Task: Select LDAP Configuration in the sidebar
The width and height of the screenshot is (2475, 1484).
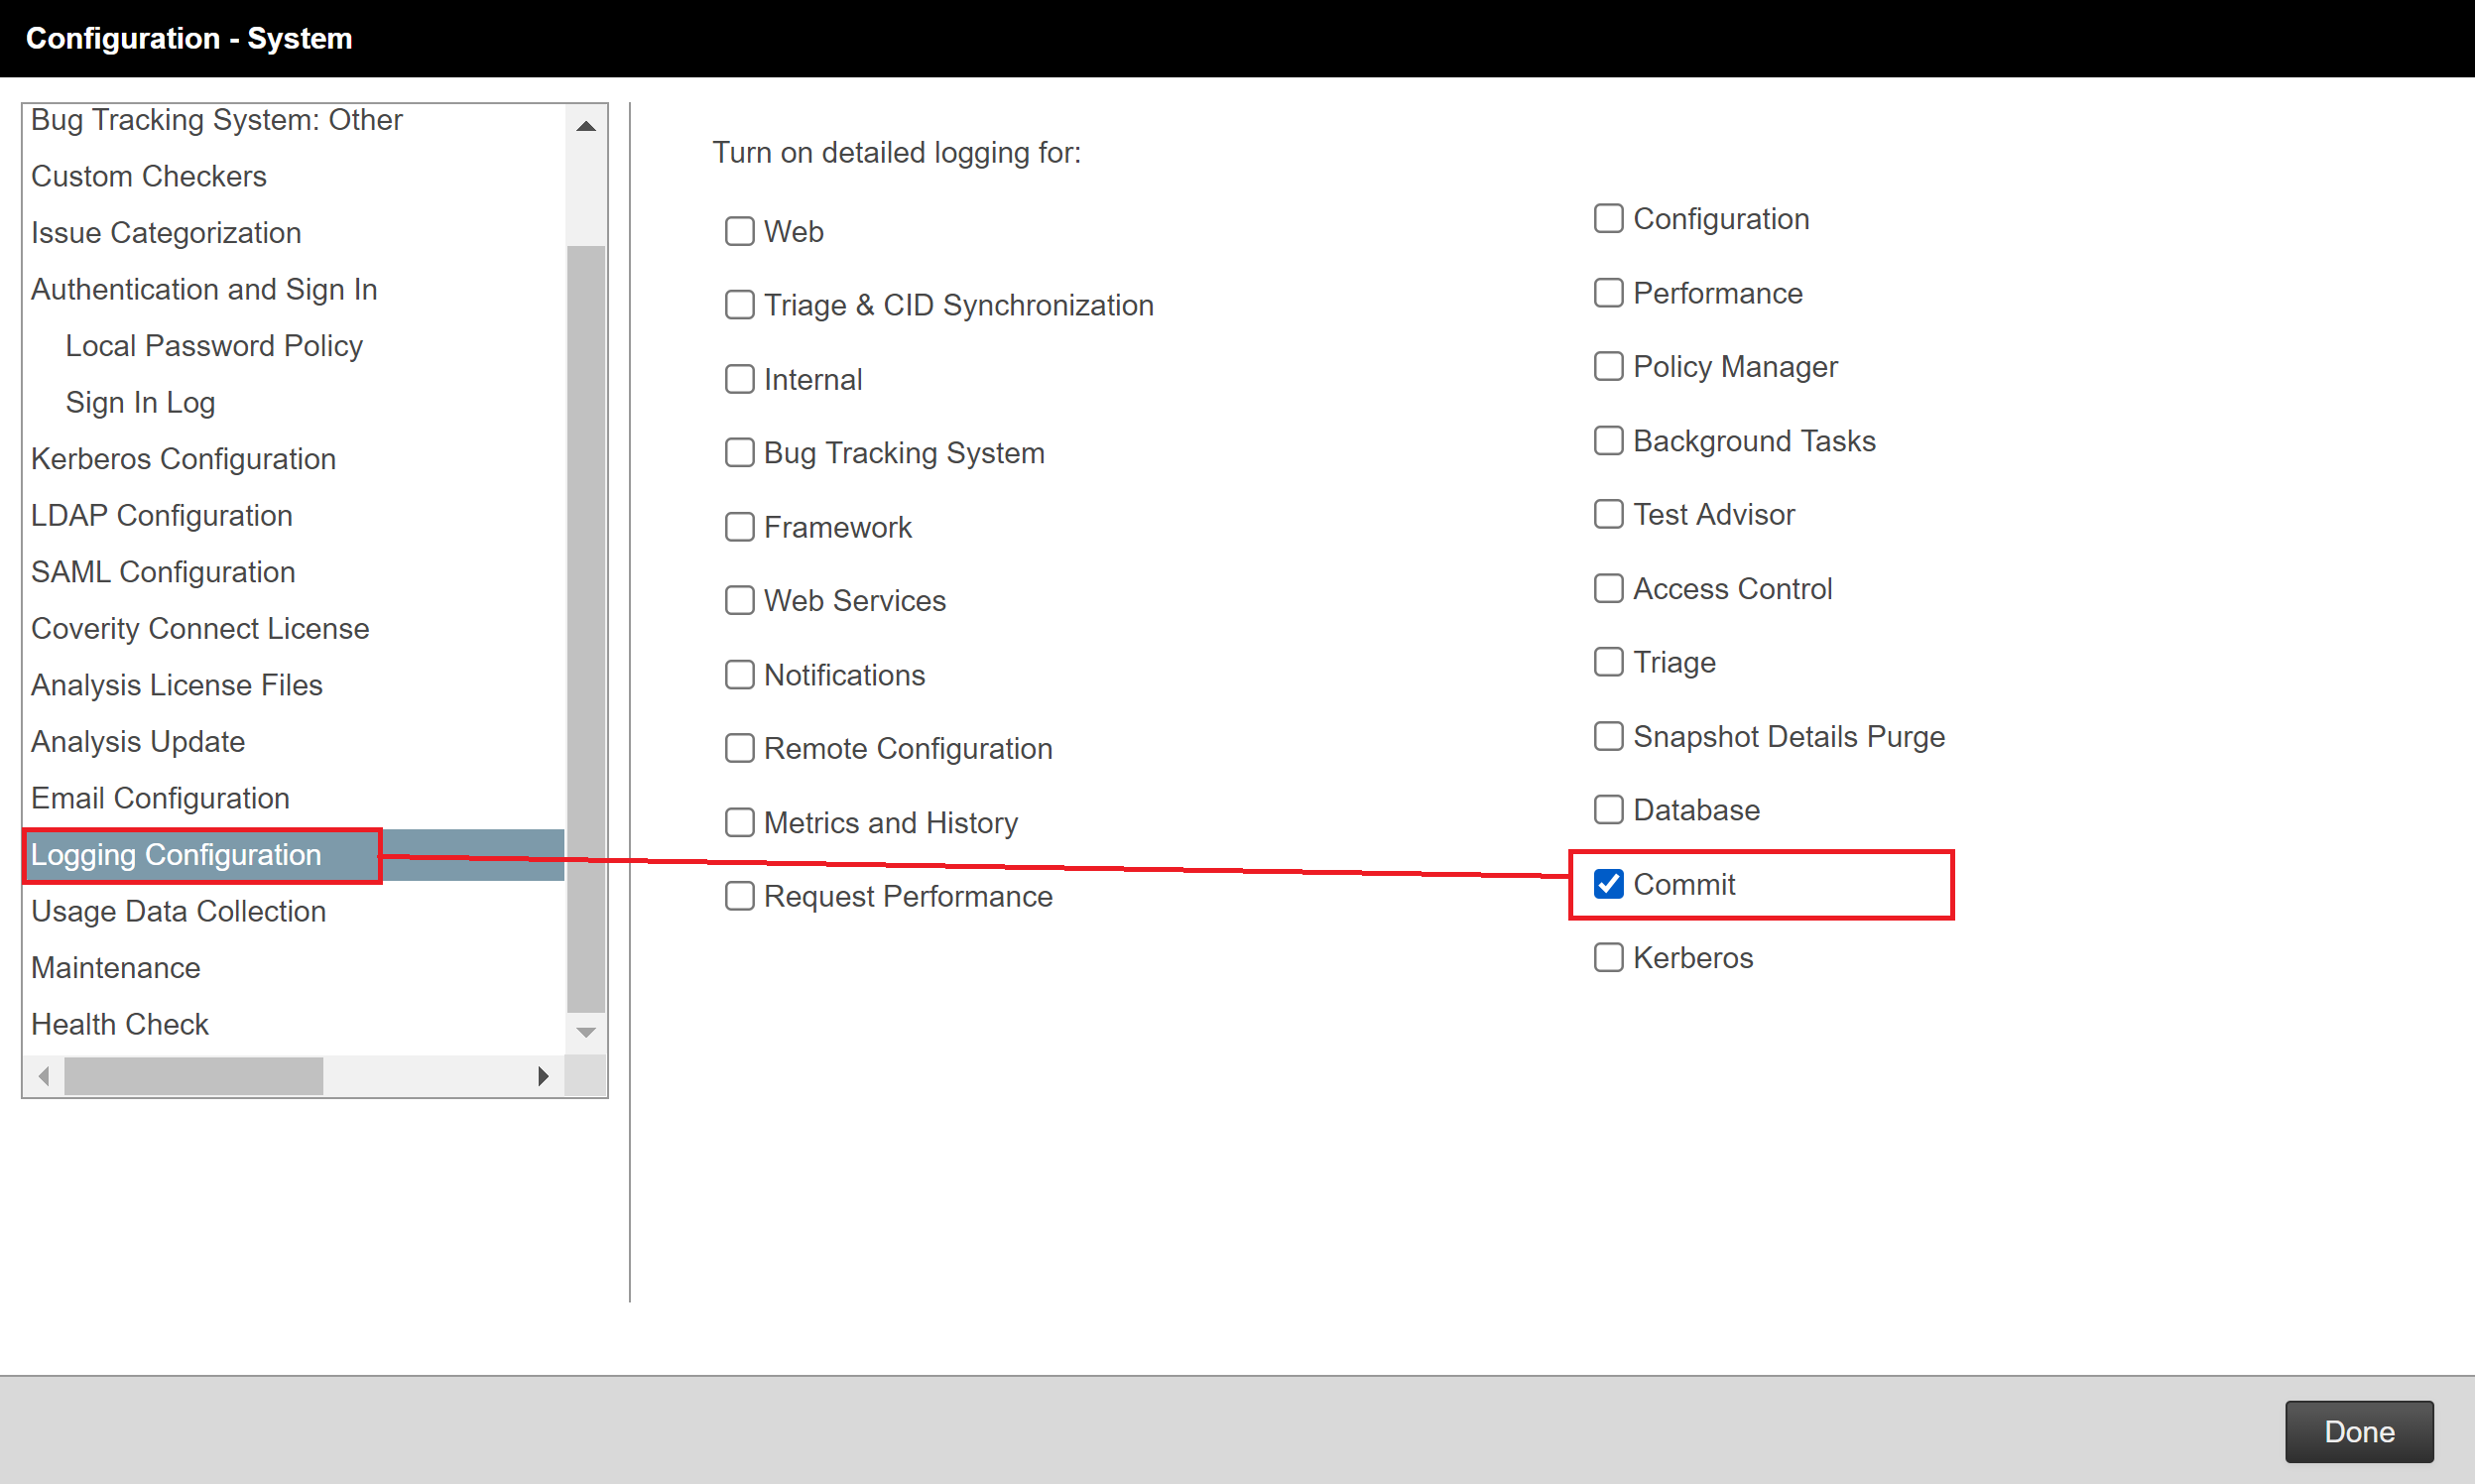Action: point(161,515)
